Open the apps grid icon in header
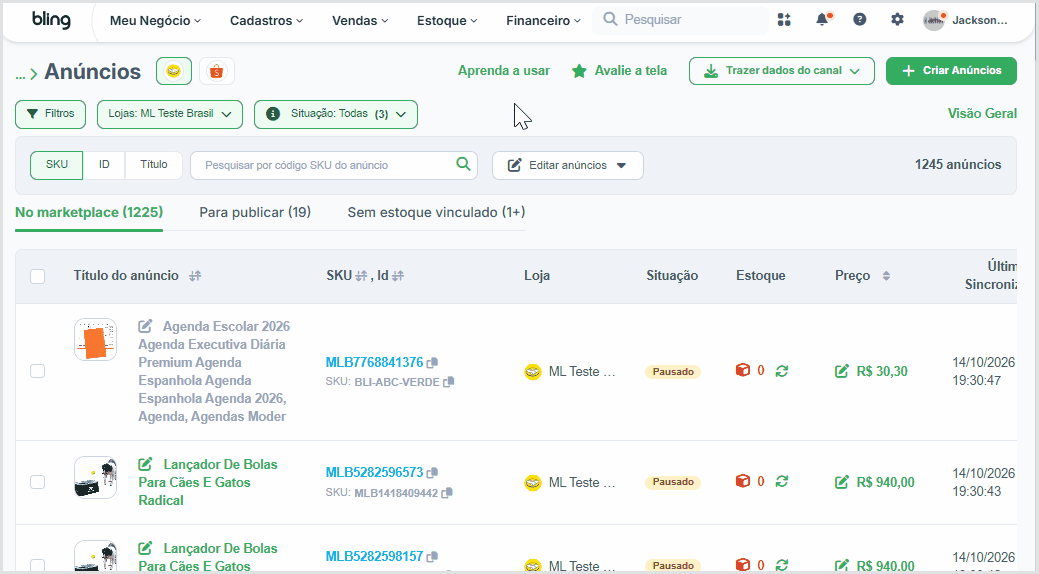Image resolution: width=1039 pixels, height=574 pixels. [784, 20]
